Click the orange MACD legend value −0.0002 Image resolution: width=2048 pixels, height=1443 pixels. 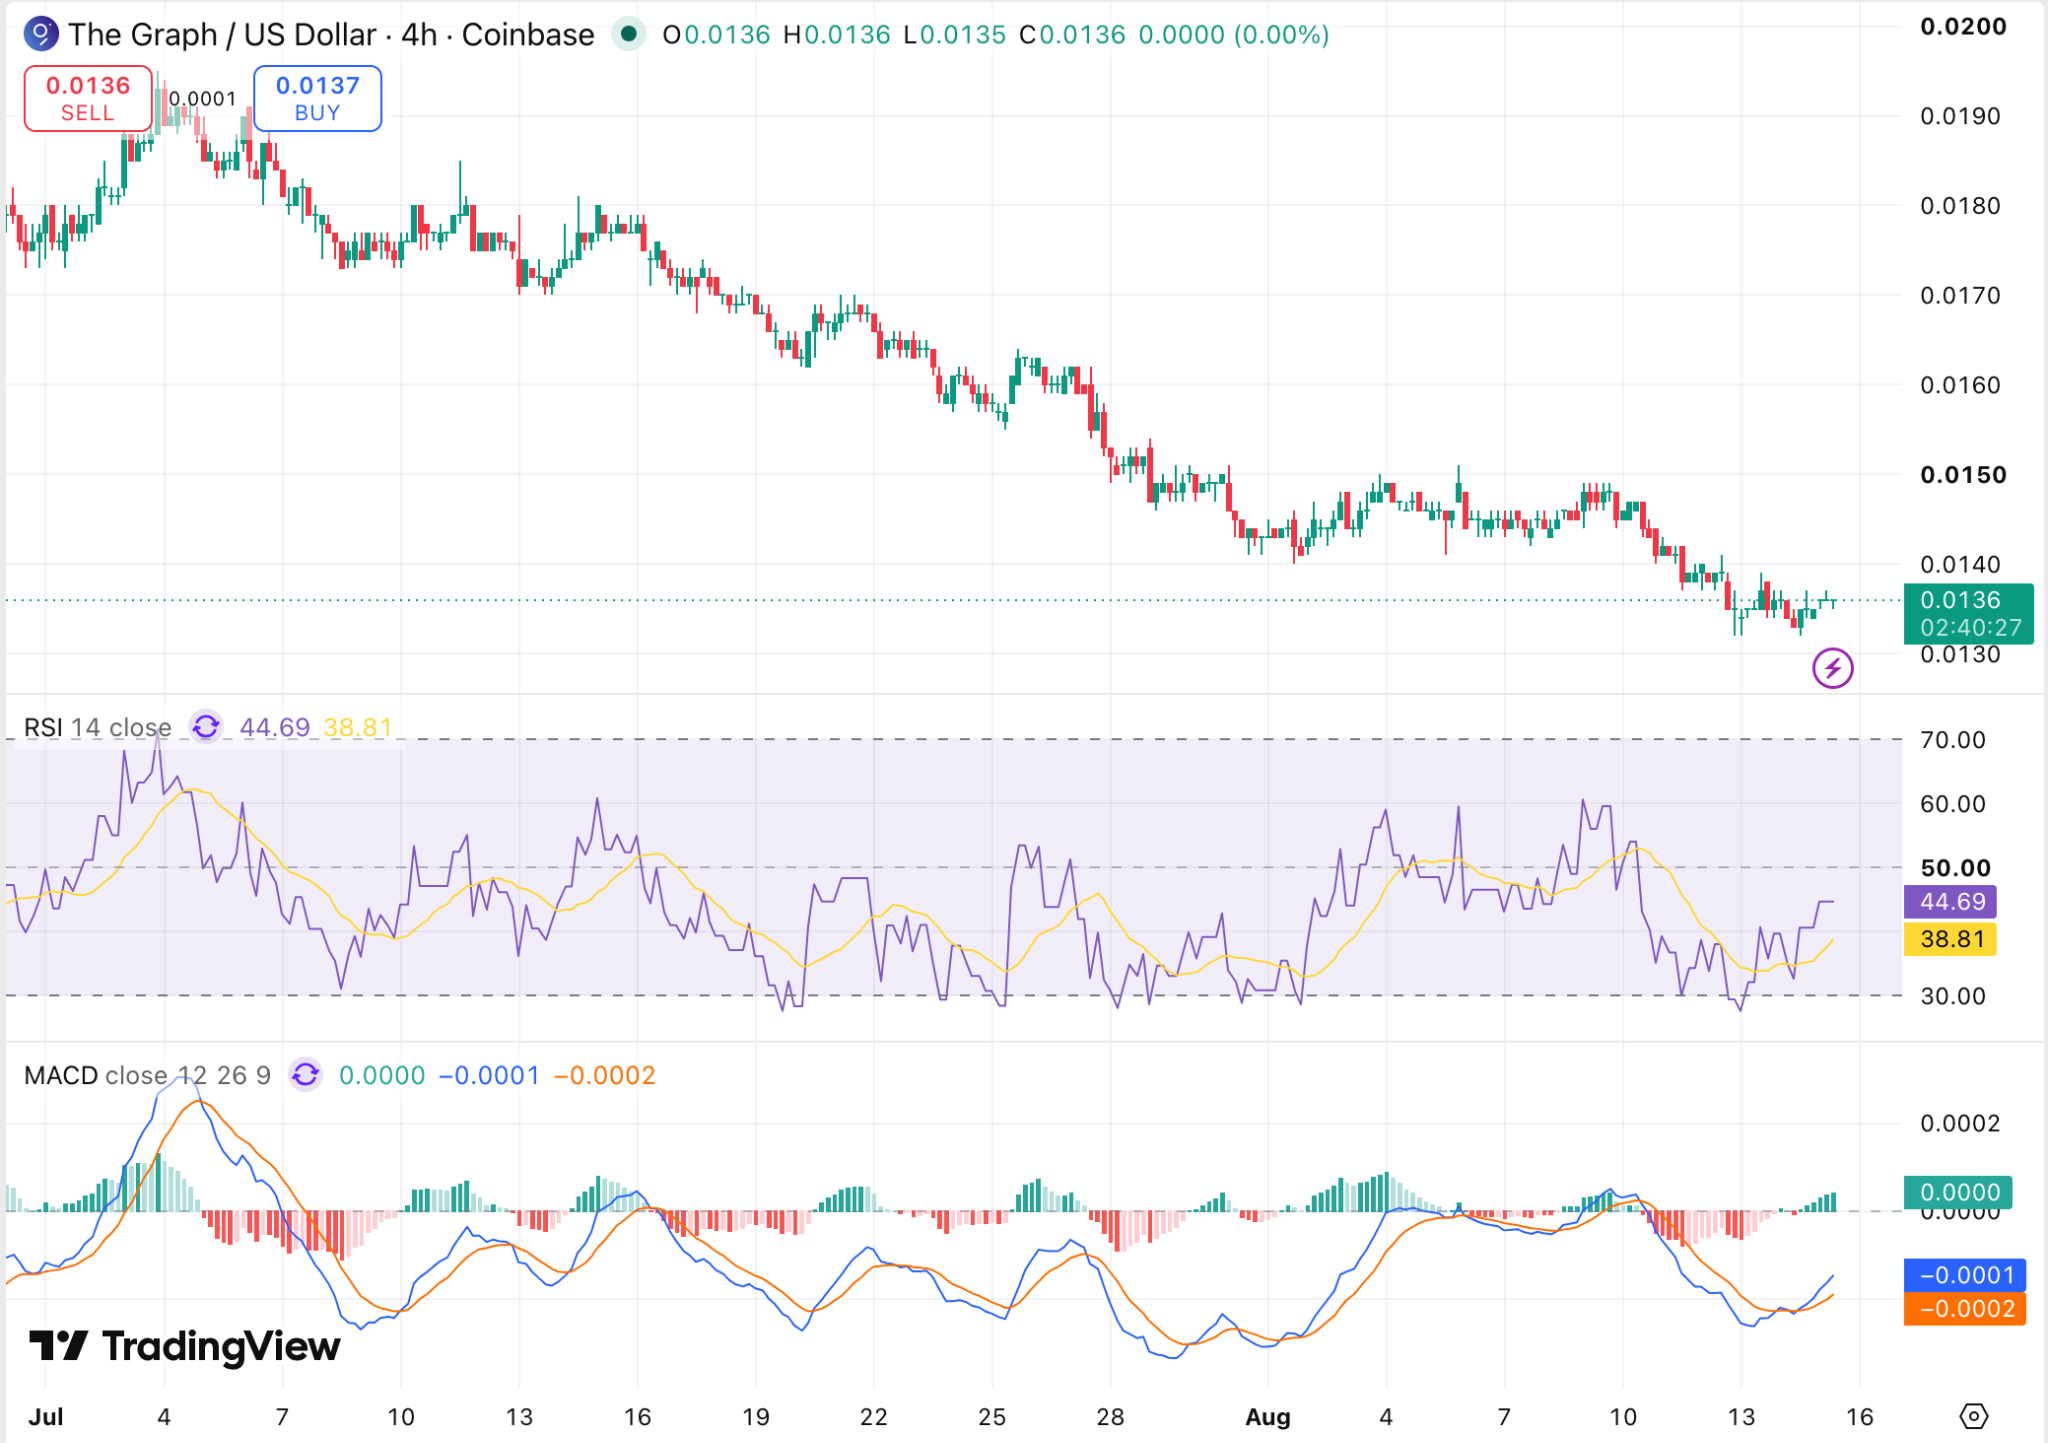604,1075
